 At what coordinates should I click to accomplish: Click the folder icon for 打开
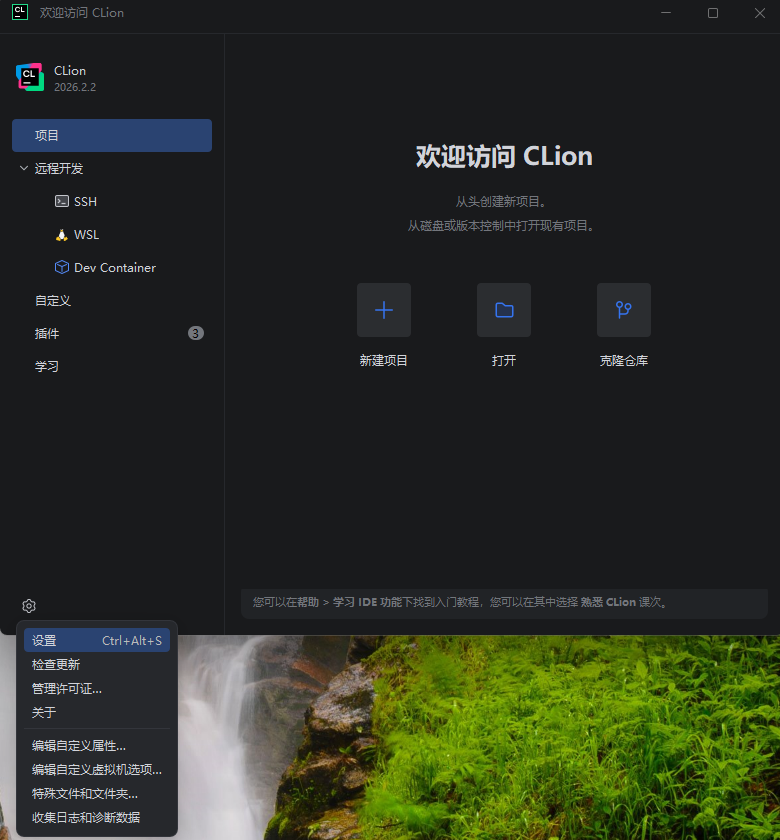(504, 310)
